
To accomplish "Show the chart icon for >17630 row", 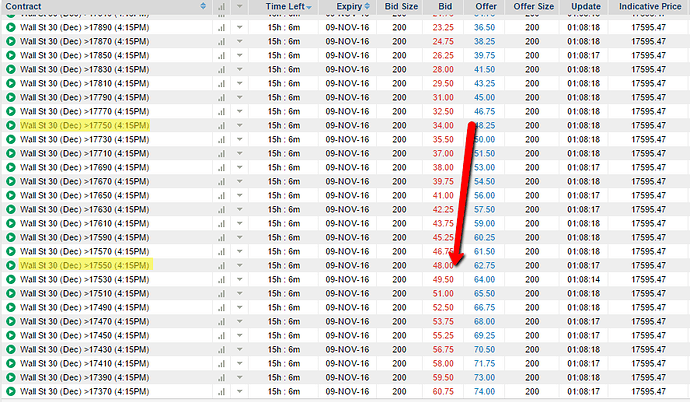I will pos(221,209).
